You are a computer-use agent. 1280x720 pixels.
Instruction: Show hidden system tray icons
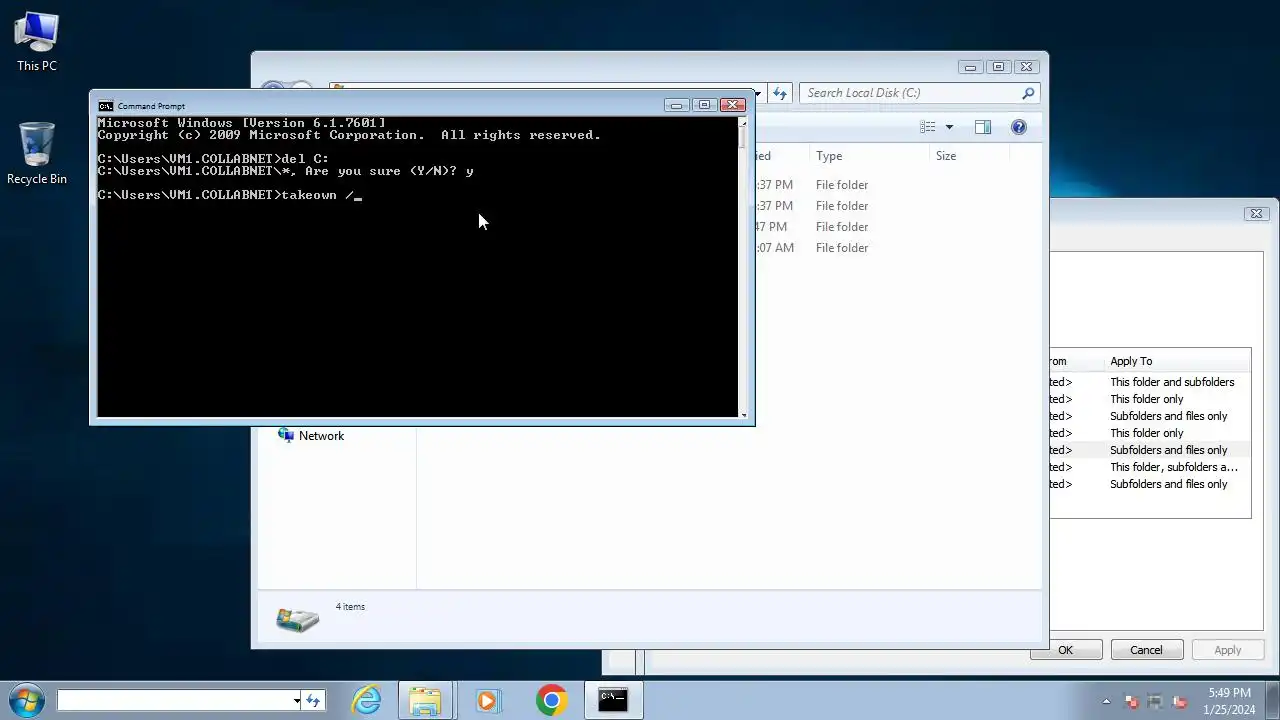pyautogui.click(x=1106, y=701)
